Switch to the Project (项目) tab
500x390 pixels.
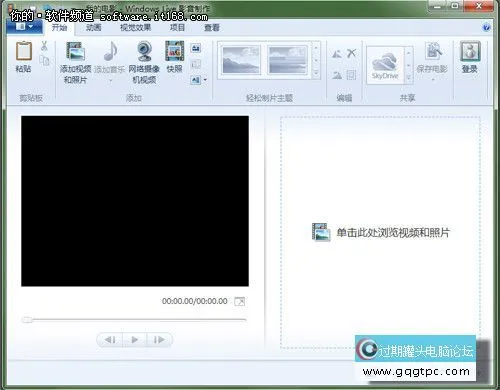pos(177,27)
